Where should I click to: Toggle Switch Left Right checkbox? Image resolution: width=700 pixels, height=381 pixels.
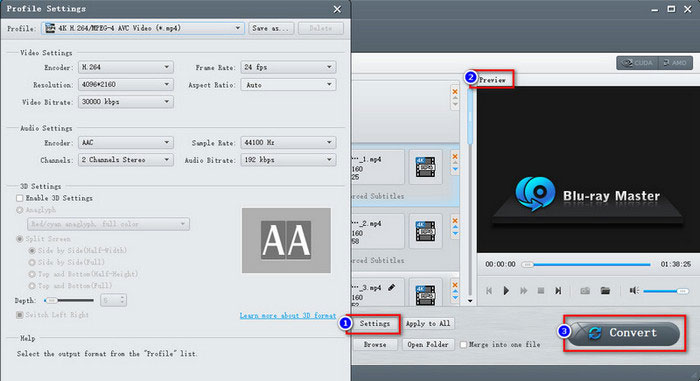pos(20,315)
